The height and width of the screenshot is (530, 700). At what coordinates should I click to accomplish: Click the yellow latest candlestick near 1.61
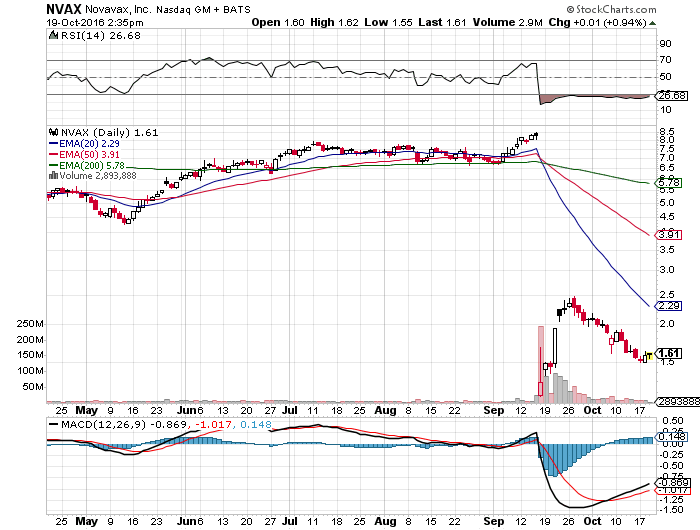[x=649, y=355]
